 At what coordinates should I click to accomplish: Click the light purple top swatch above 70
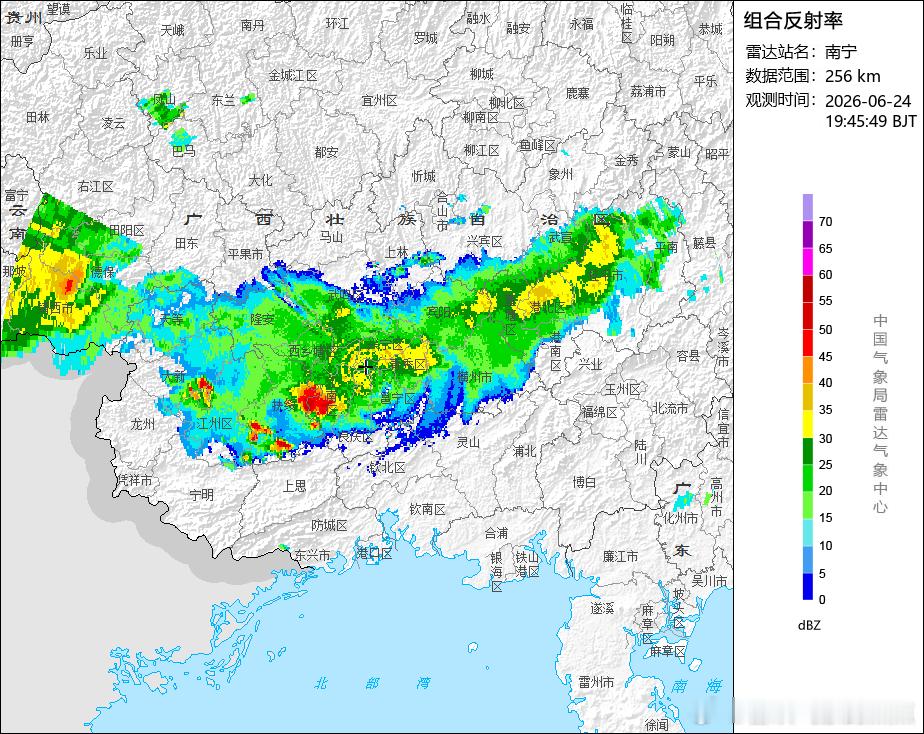(807, 207)
